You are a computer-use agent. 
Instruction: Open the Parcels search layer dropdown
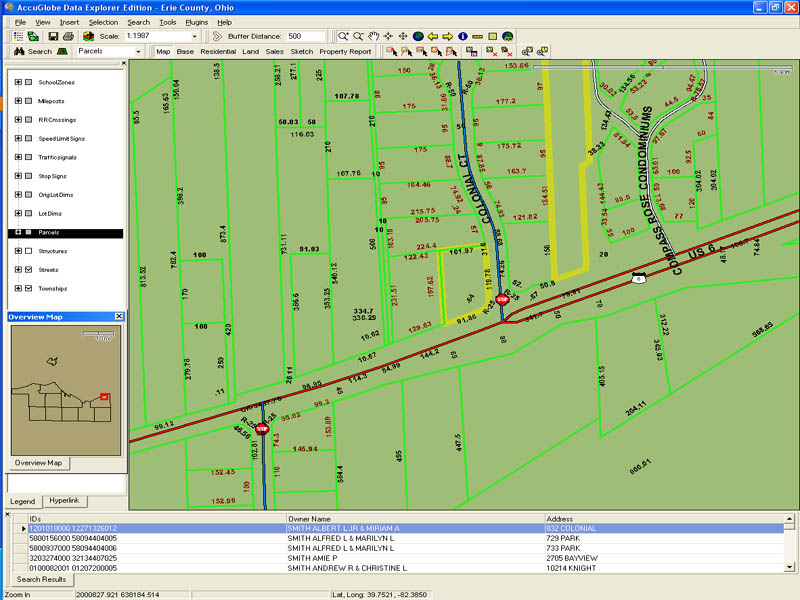coord(138,52)
